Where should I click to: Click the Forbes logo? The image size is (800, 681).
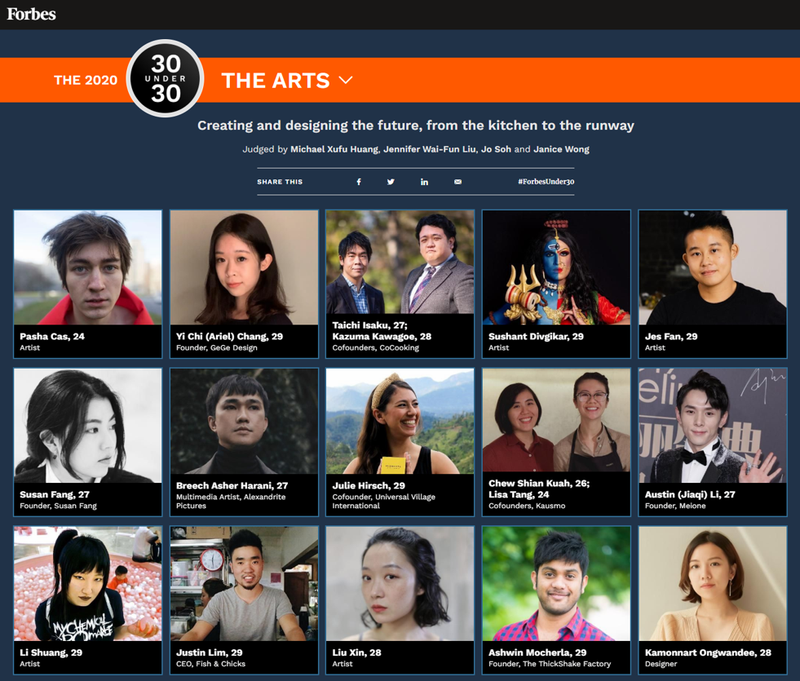click(x=31, y=14)
